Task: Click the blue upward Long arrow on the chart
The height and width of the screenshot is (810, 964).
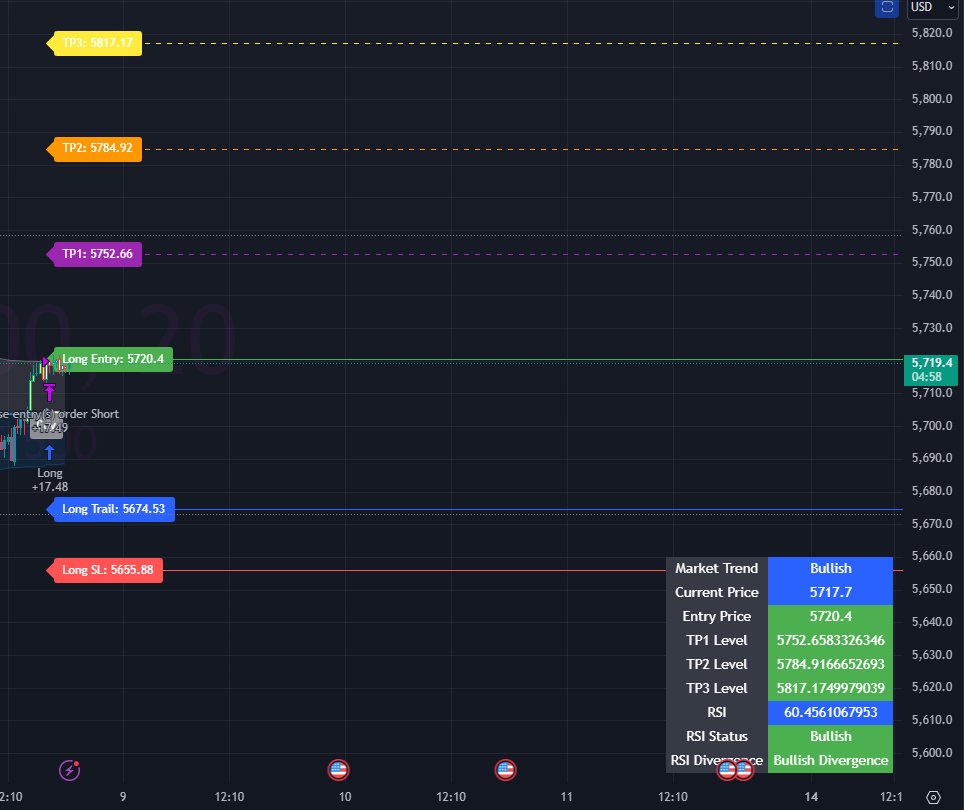Action: [48, 453]
